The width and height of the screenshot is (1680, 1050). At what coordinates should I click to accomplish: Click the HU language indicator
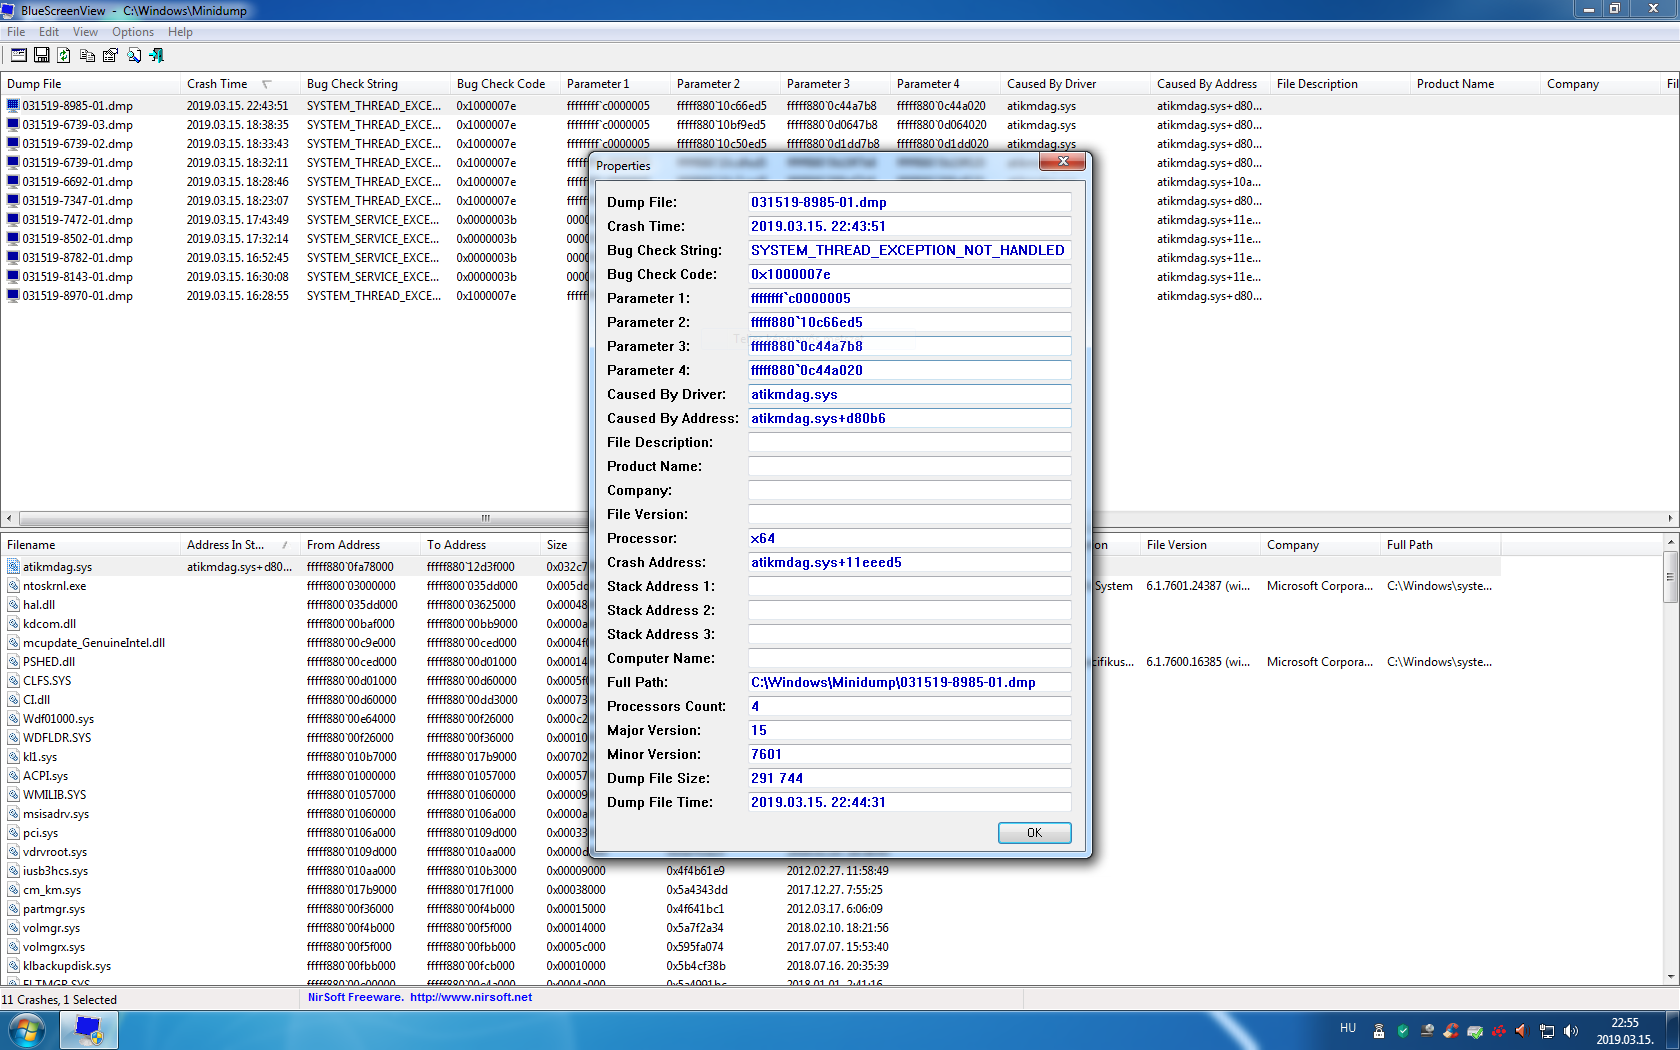1347,1028
